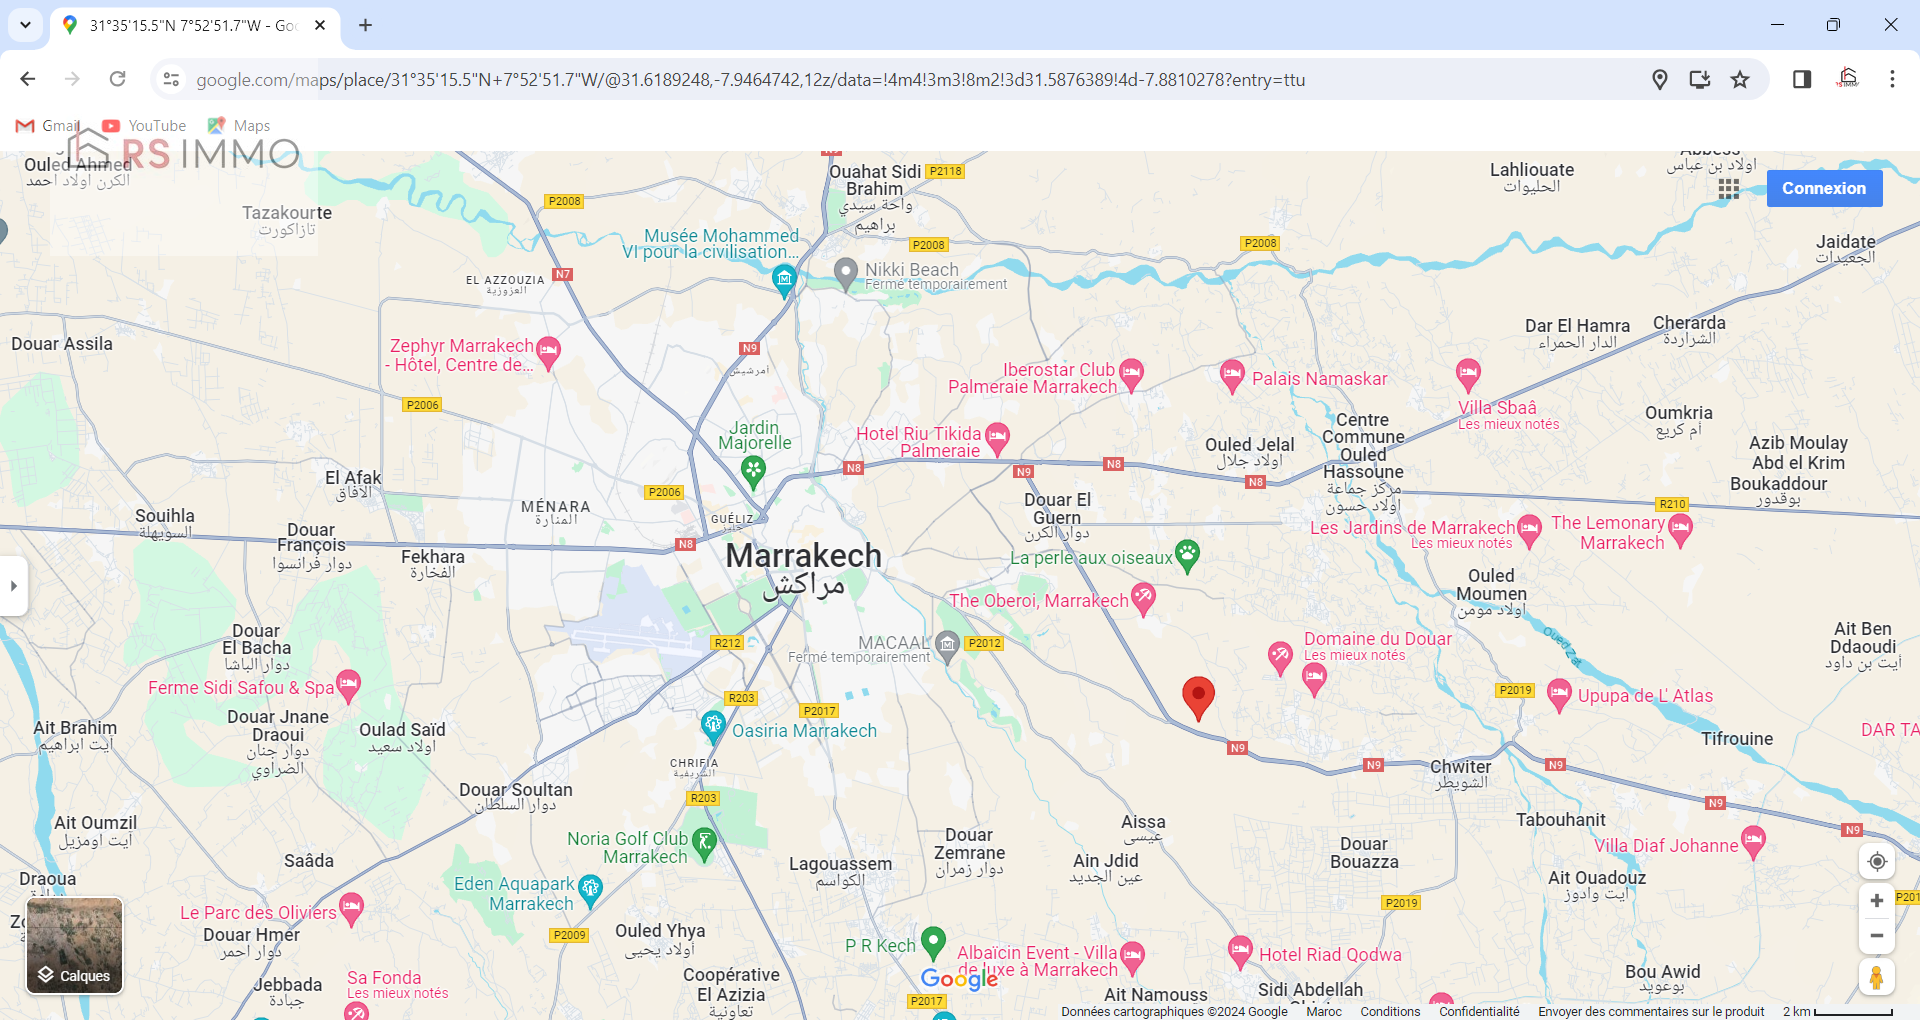Click the Marrakech city label
Viewport: 1920px width, 1020px height.
click(804, 556)
